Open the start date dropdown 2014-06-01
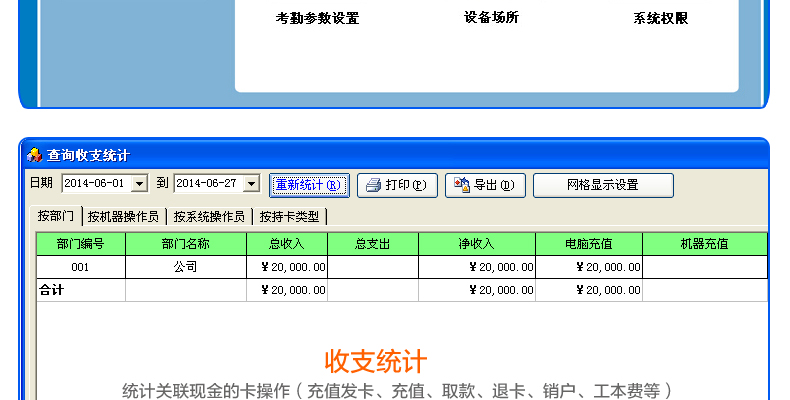 (139, 184)
